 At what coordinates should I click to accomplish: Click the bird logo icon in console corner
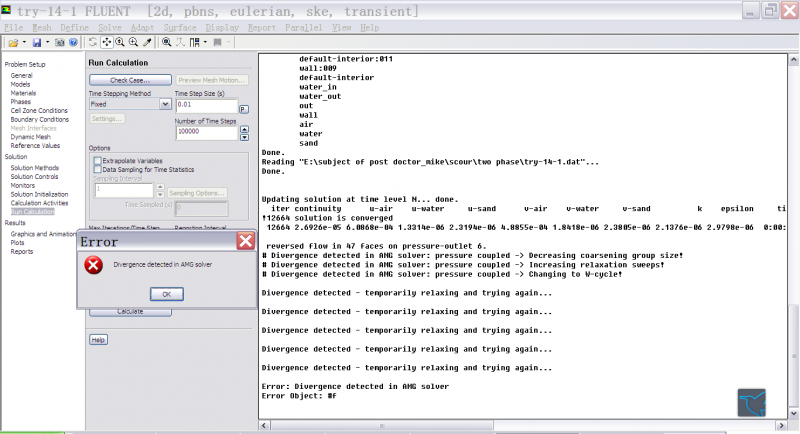pos(752,402)
